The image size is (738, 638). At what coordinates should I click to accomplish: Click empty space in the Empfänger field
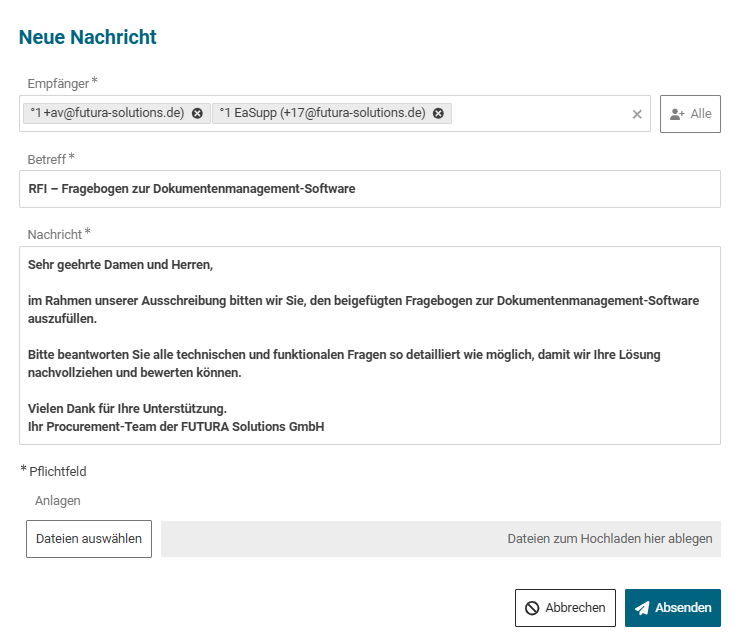click(540, 114)
